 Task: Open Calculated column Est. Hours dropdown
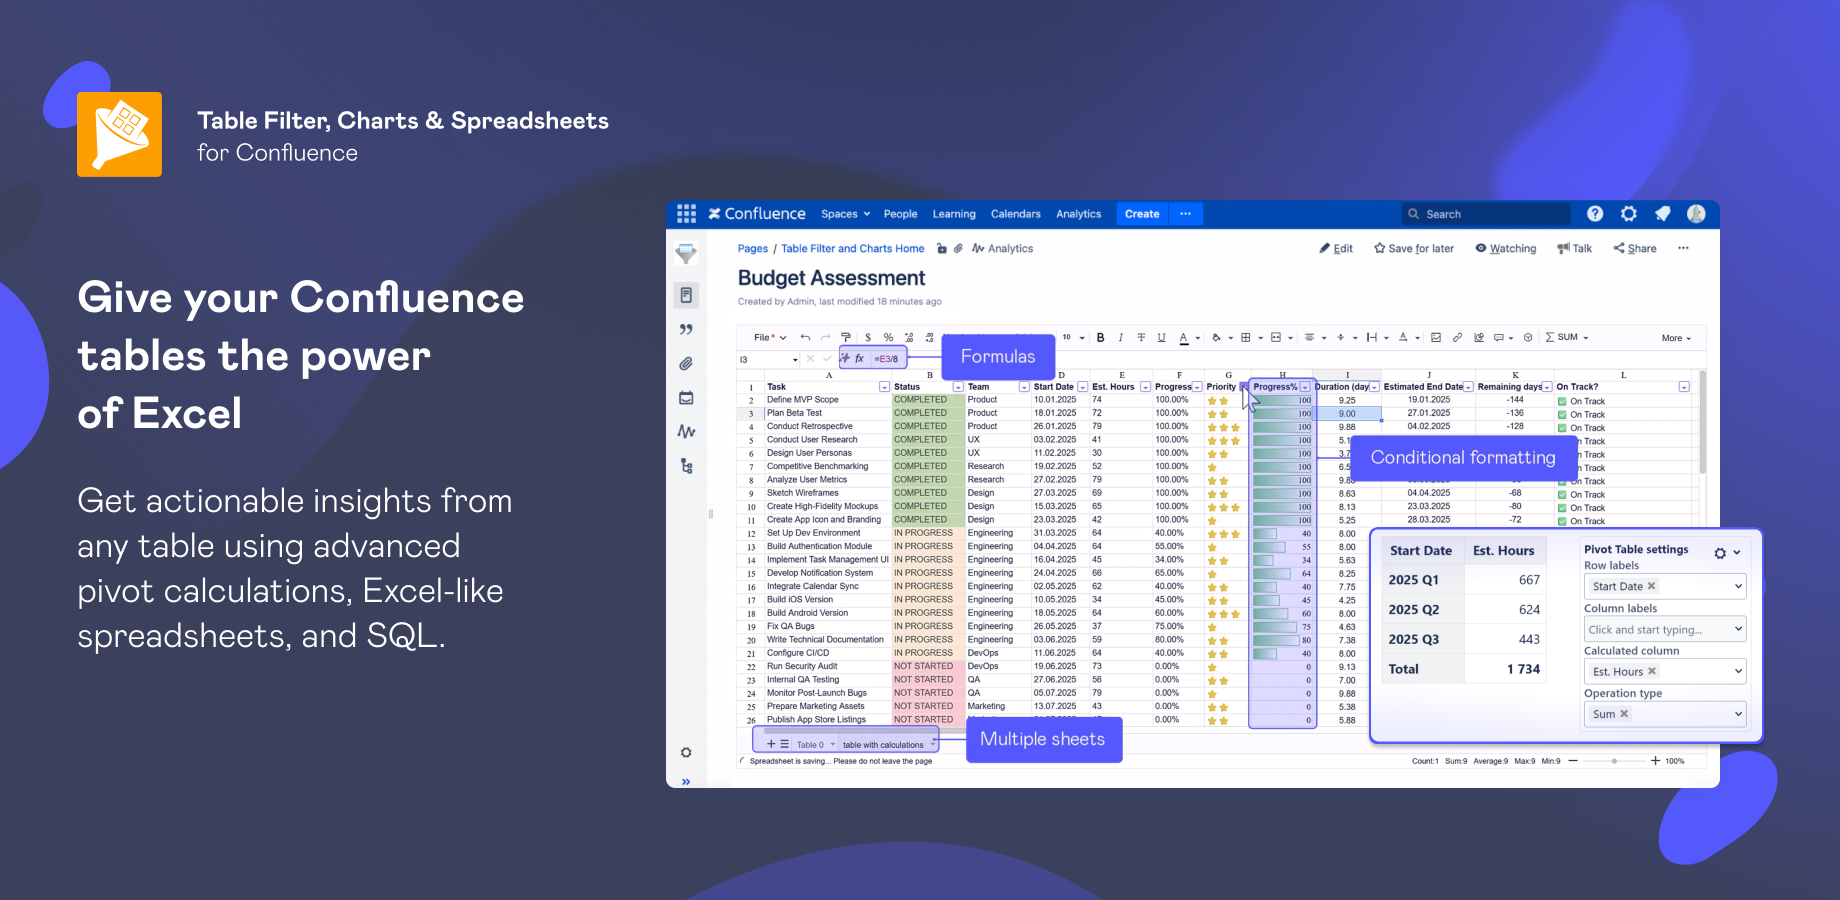click(1665, 671)
